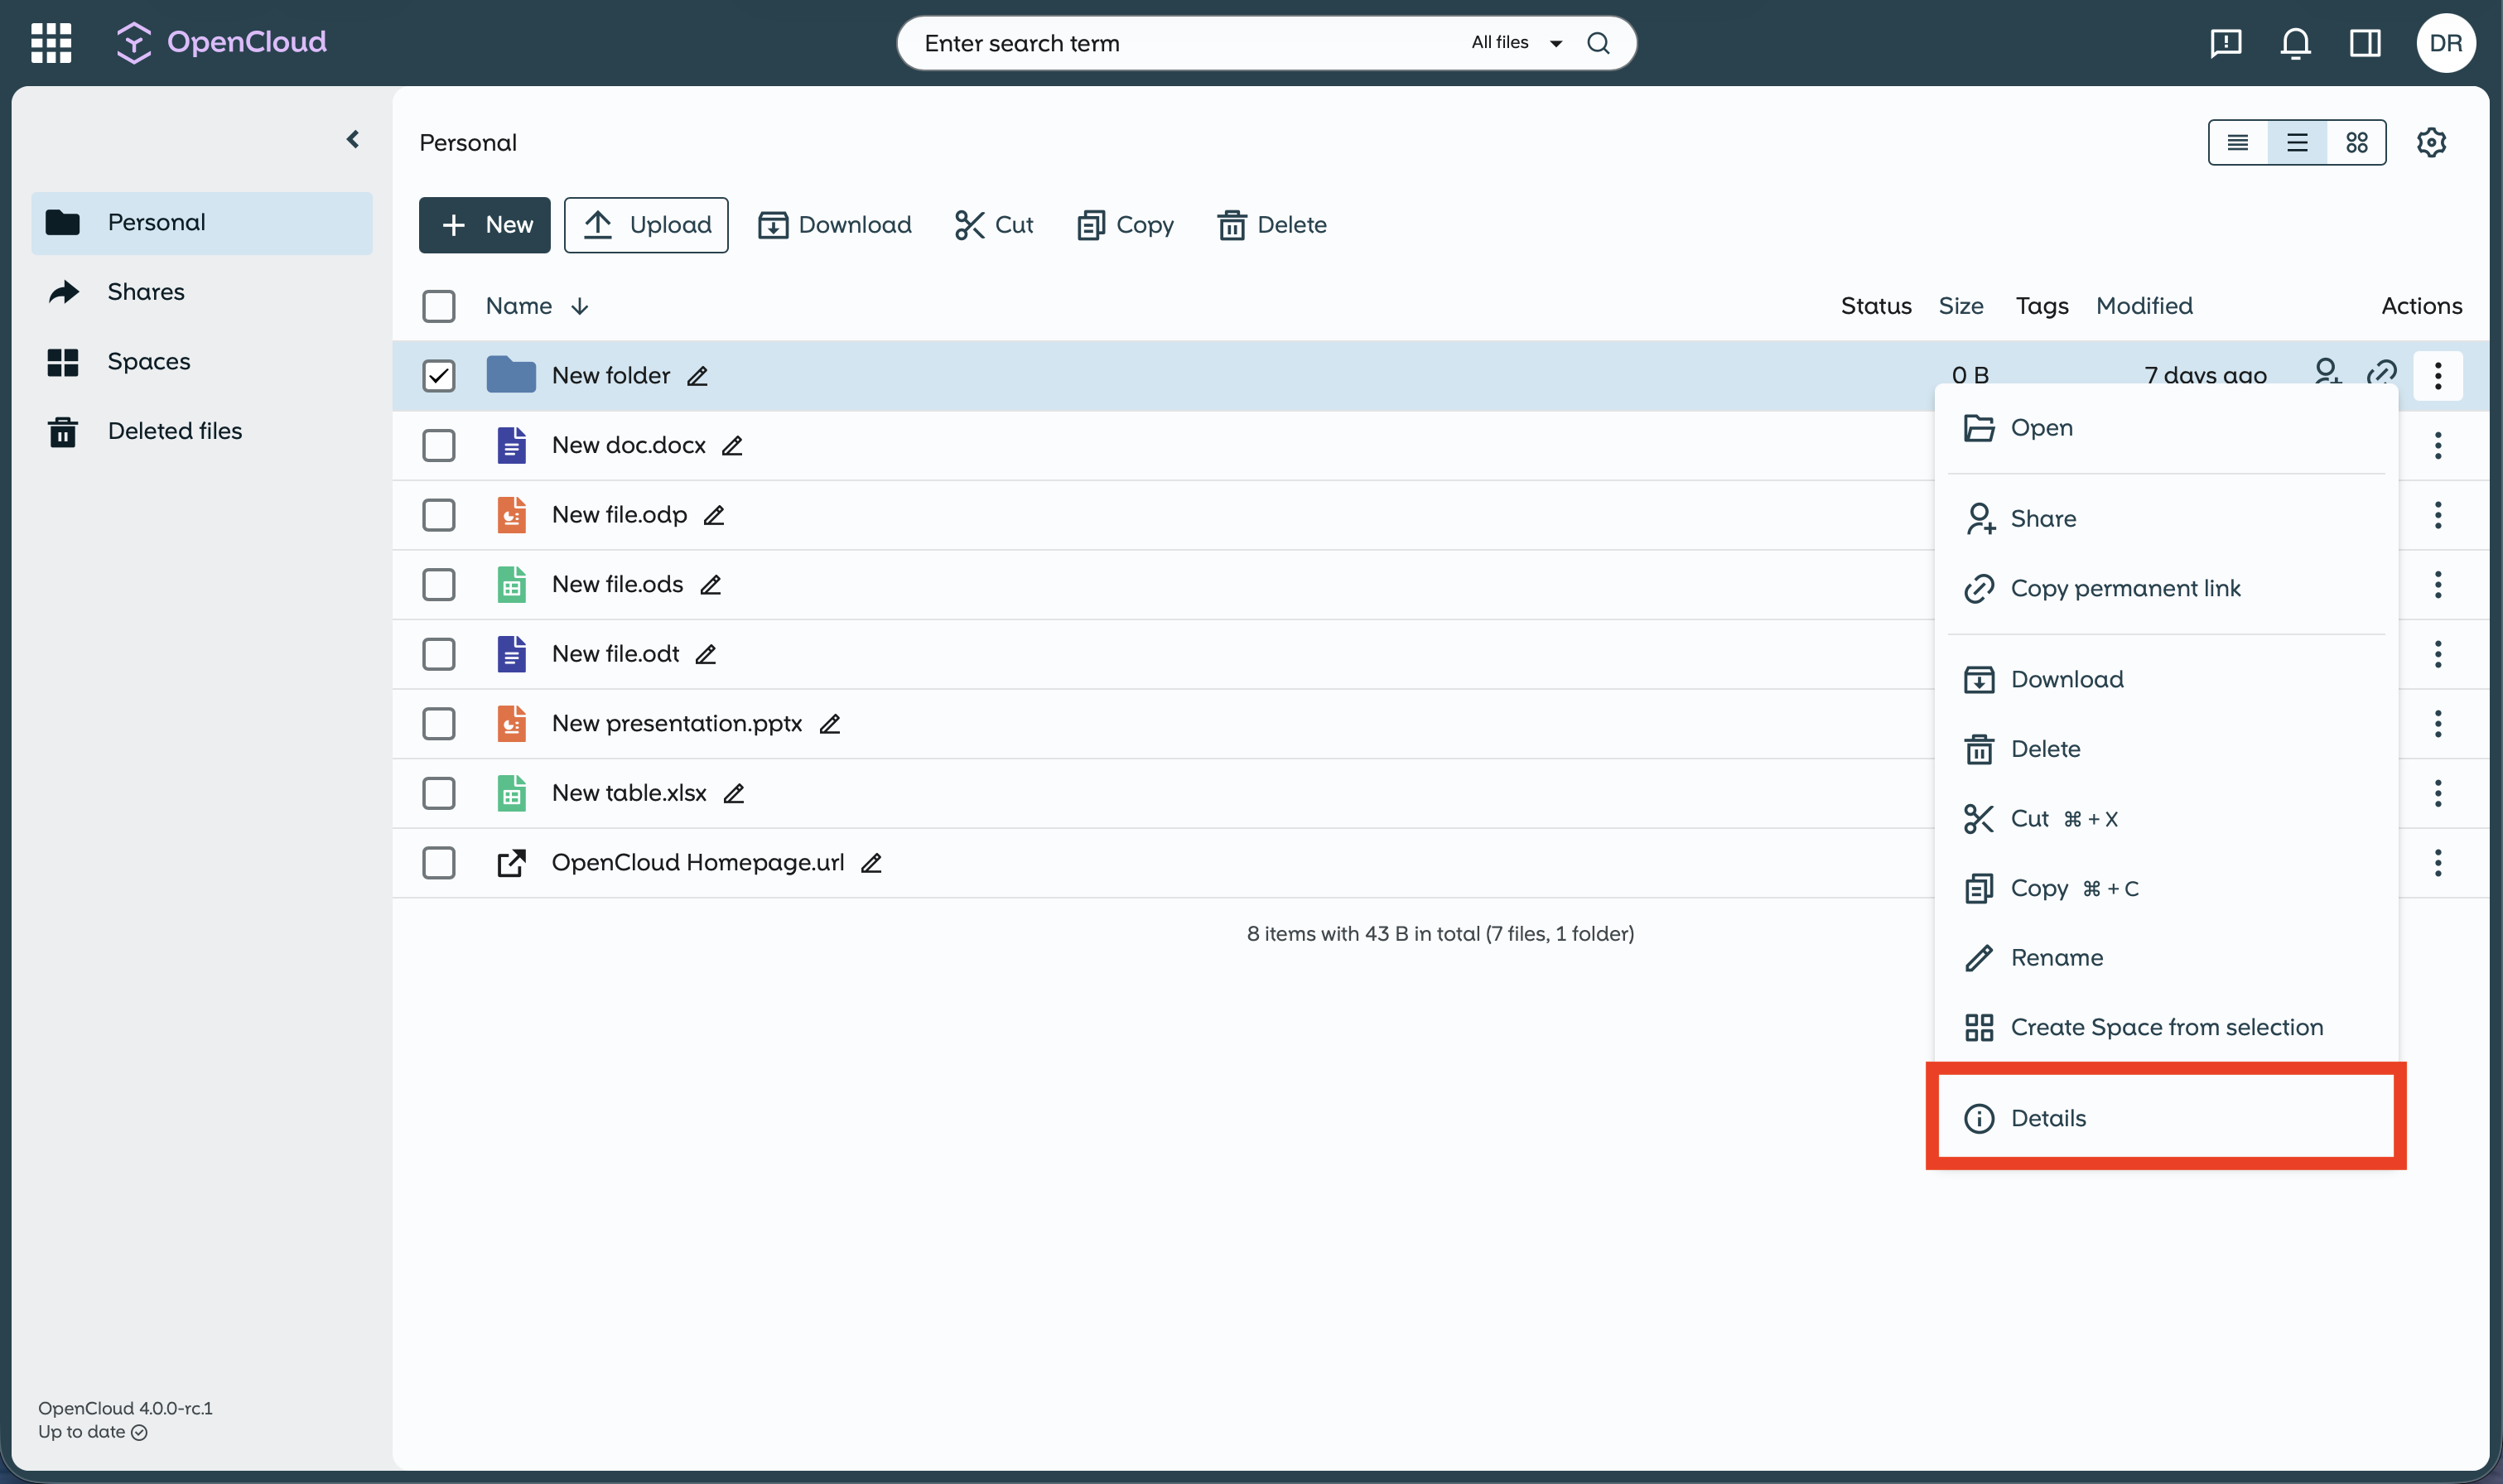2503x1484 pixels.
Task: Open the feedback speech bubble icon
Action: tap(2225, 43)
